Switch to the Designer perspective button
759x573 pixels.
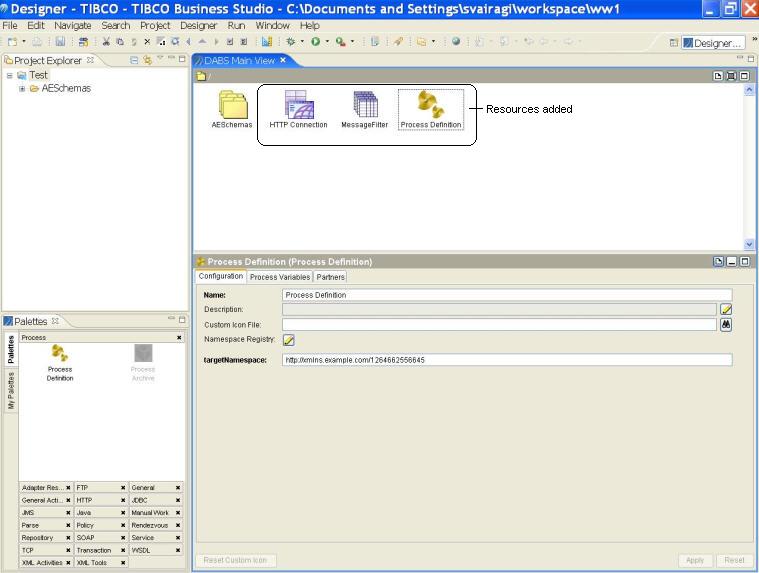(713, 43)
